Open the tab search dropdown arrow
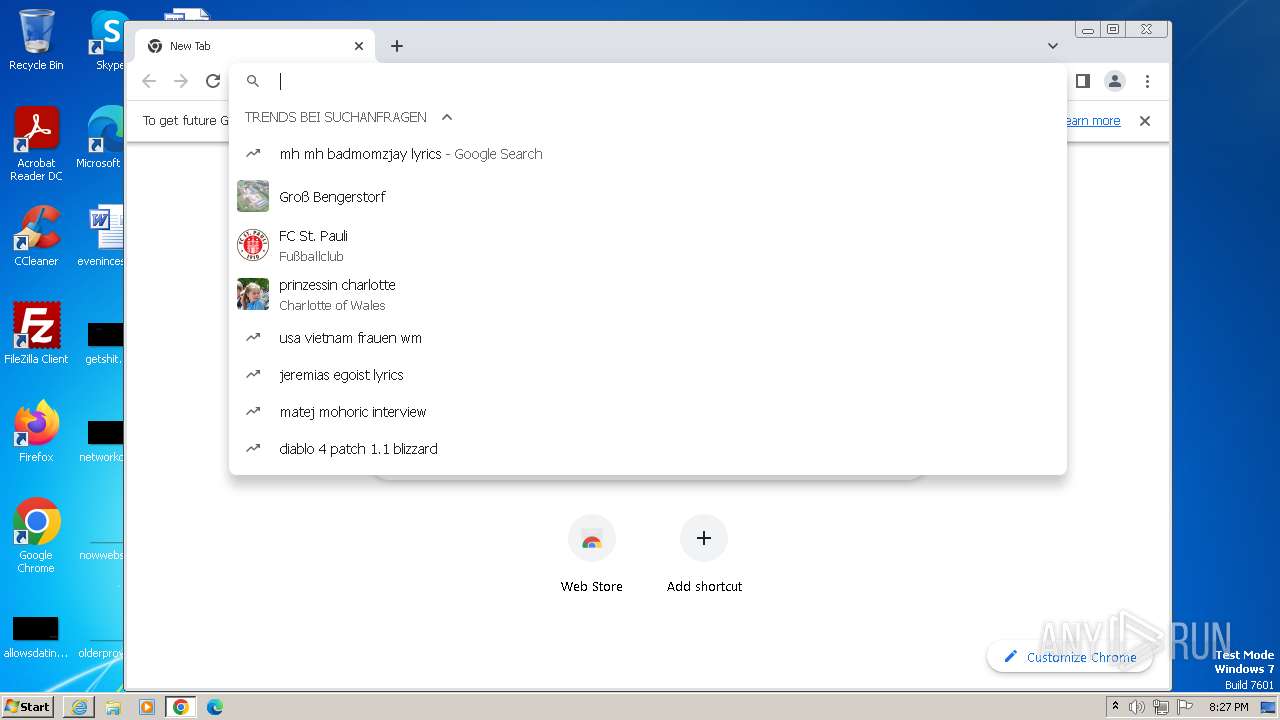This screenshot has height=720, width=1280. click(1053, 46)
